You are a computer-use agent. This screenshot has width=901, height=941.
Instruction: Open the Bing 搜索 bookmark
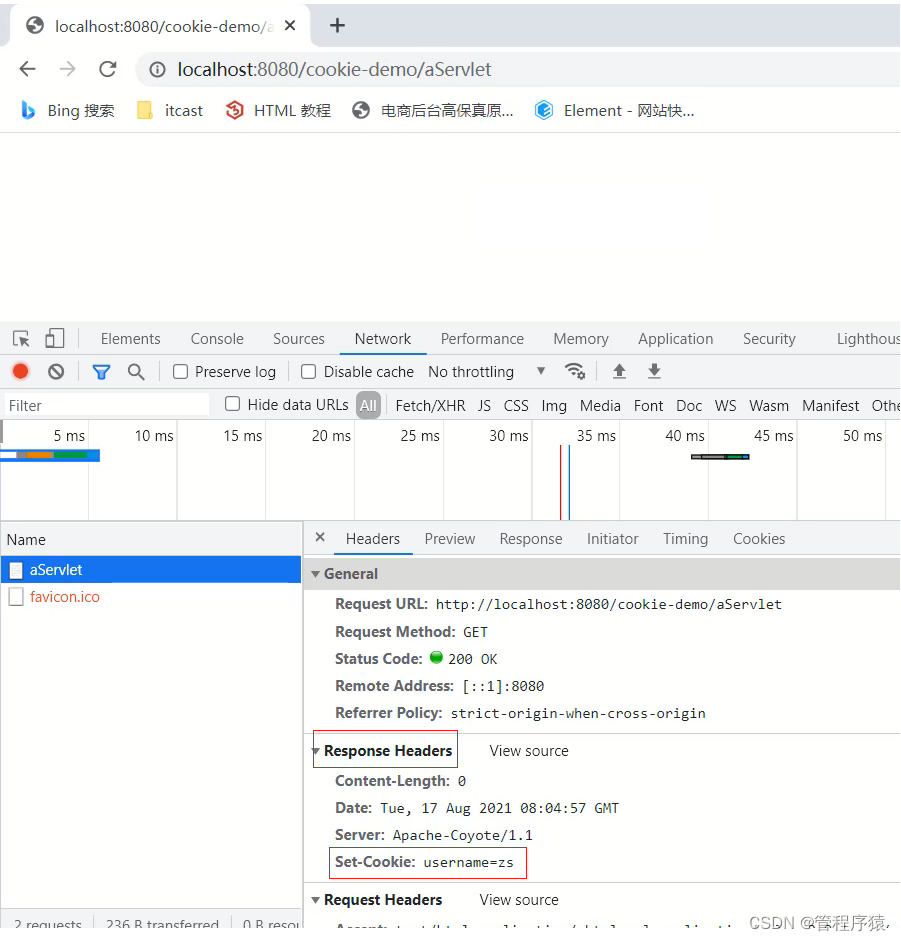pyautogui.click(x=67, y=110)
